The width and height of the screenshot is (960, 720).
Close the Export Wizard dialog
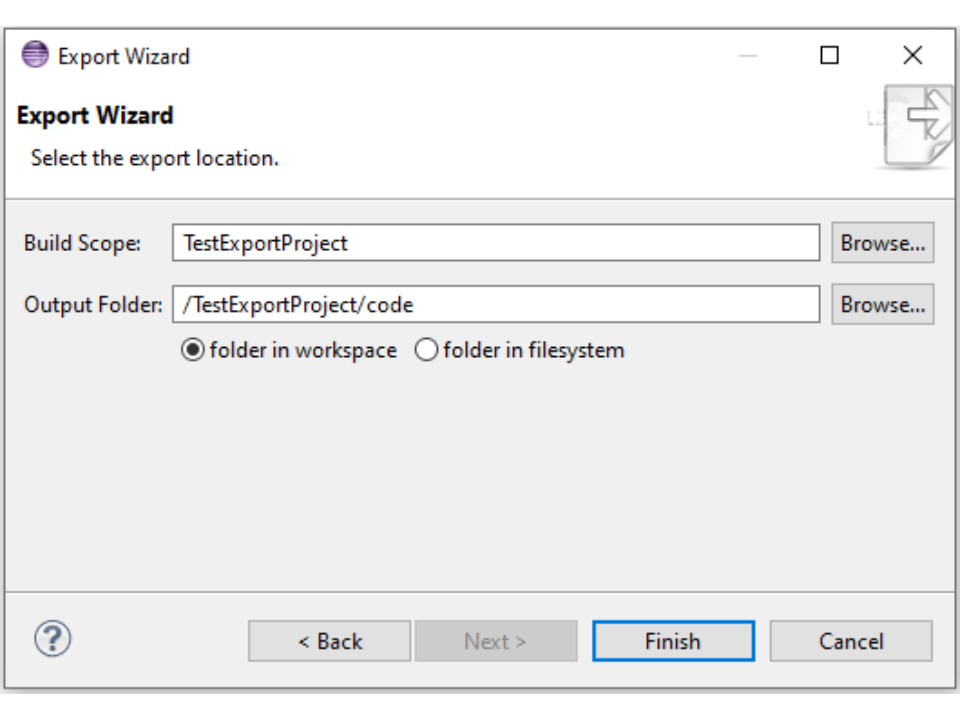(912, 56)
